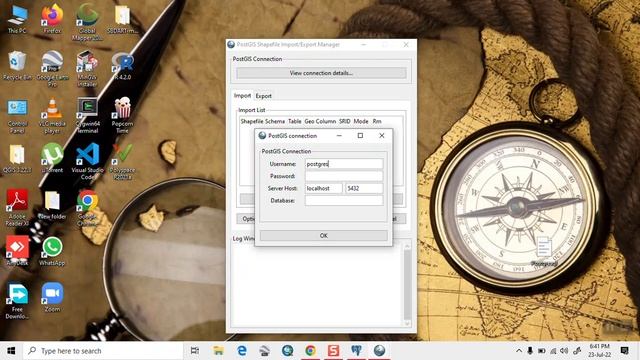Launch VLC media player shortcut
The height and width of the screenshot is (360, 640).
click(52, 116)
